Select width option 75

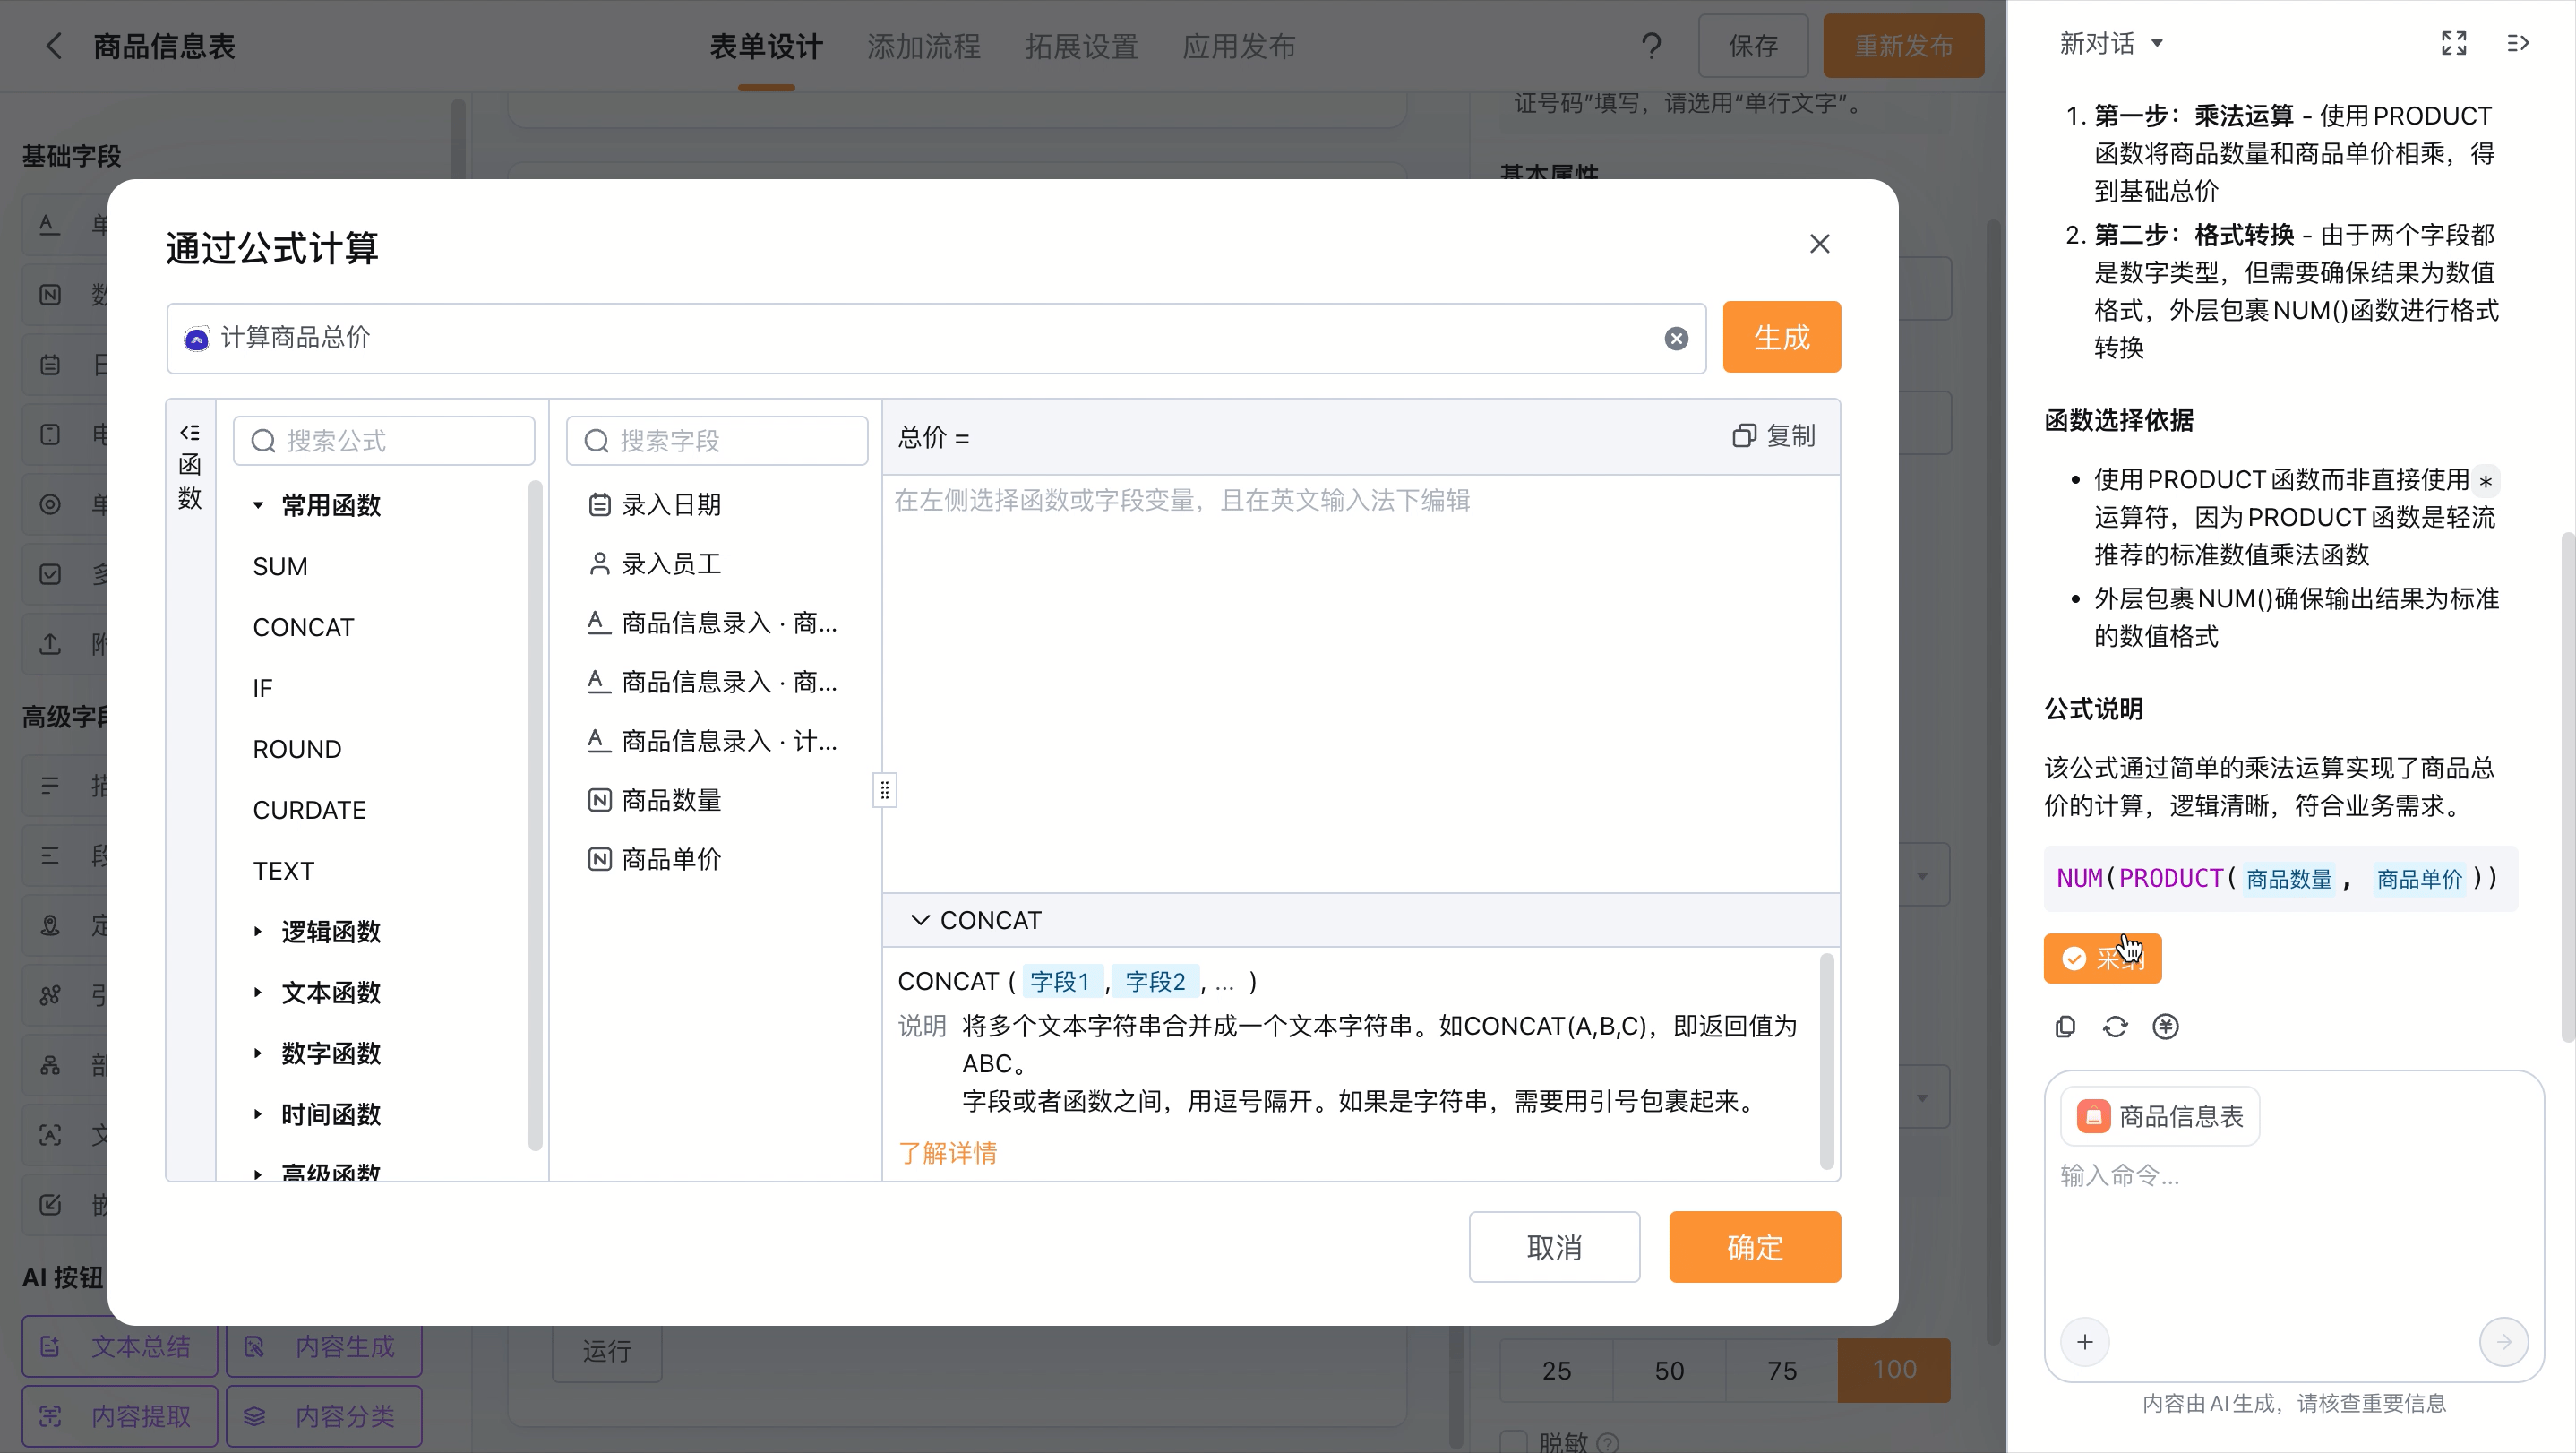pos(1781,1370)
